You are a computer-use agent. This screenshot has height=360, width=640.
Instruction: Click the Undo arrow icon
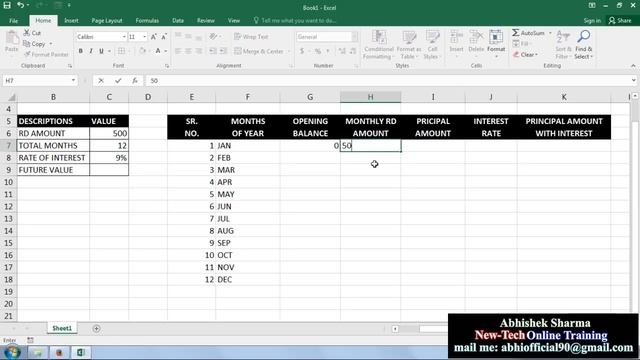click(x=20, y=5)
